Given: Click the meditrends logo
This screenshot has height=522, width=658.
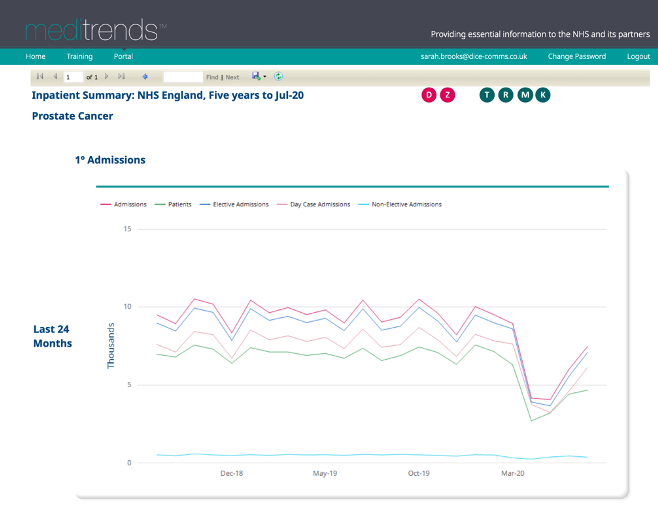Looking at the screenshot, I should click(96, 29).
